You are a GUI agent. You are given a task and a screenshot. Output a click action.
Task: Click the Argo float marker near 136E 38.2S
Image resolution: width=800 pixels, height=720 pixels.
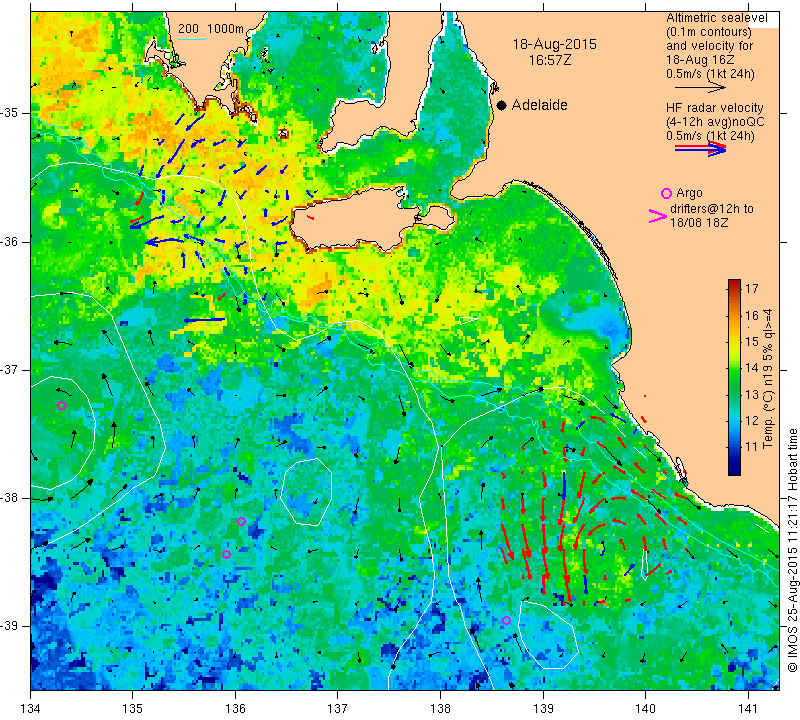pos(241,522)
